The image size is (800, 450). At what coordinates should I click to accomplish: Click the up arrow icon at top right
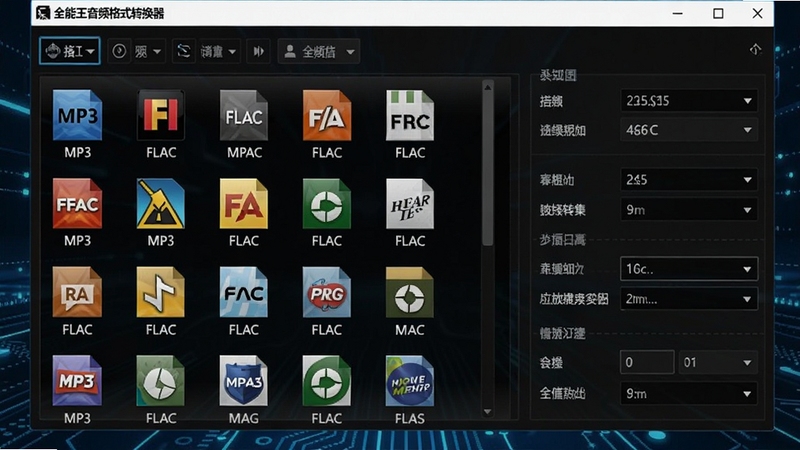[756, 49]
